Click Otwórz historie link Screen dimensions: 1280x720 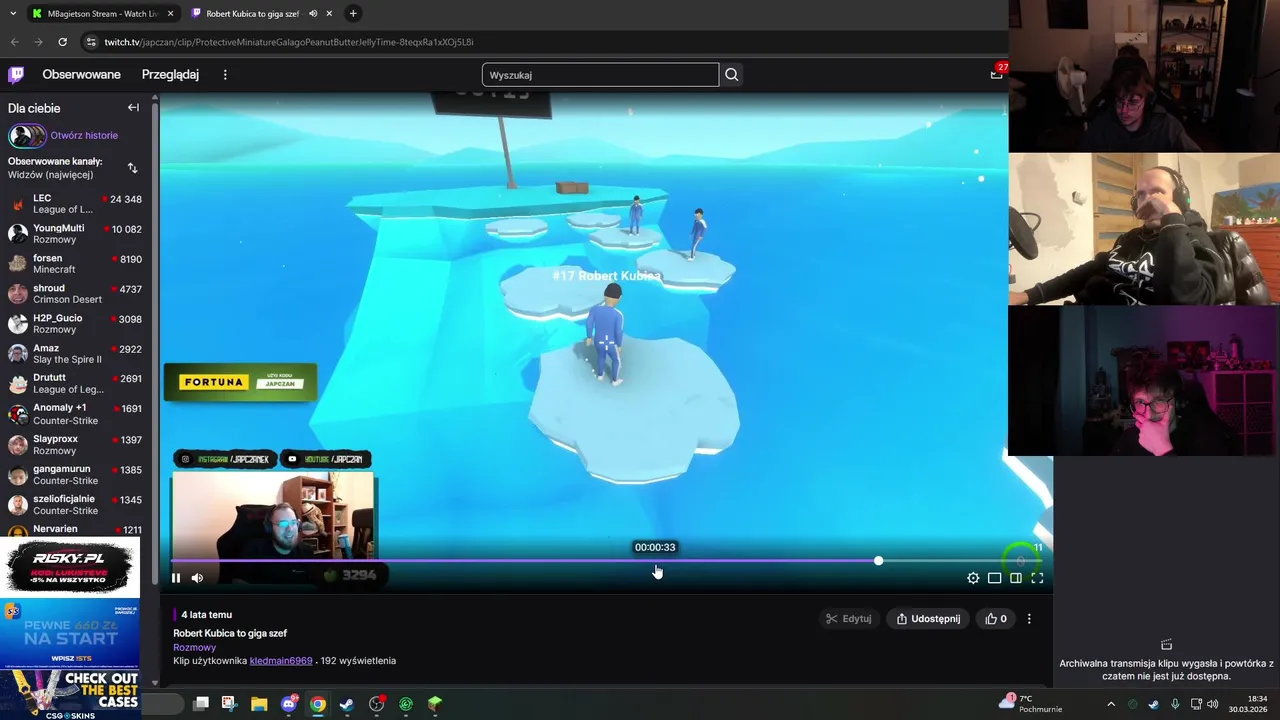point(84,135)
